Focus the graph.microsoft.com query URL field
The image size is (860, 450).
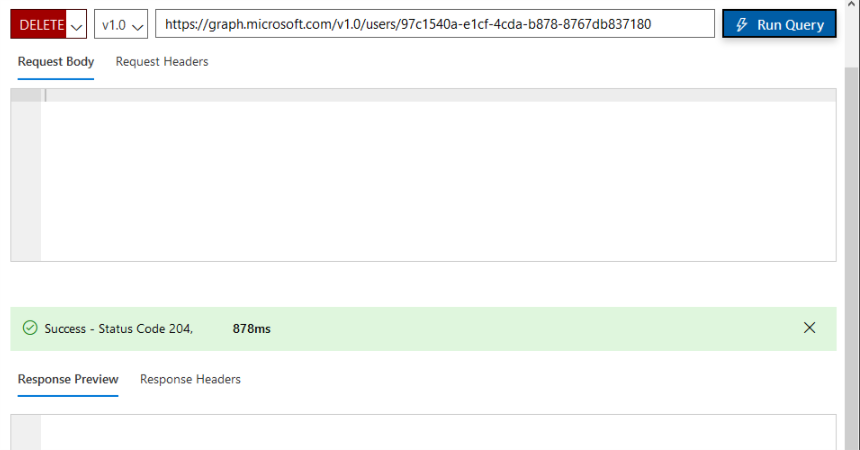click(434, 24)
